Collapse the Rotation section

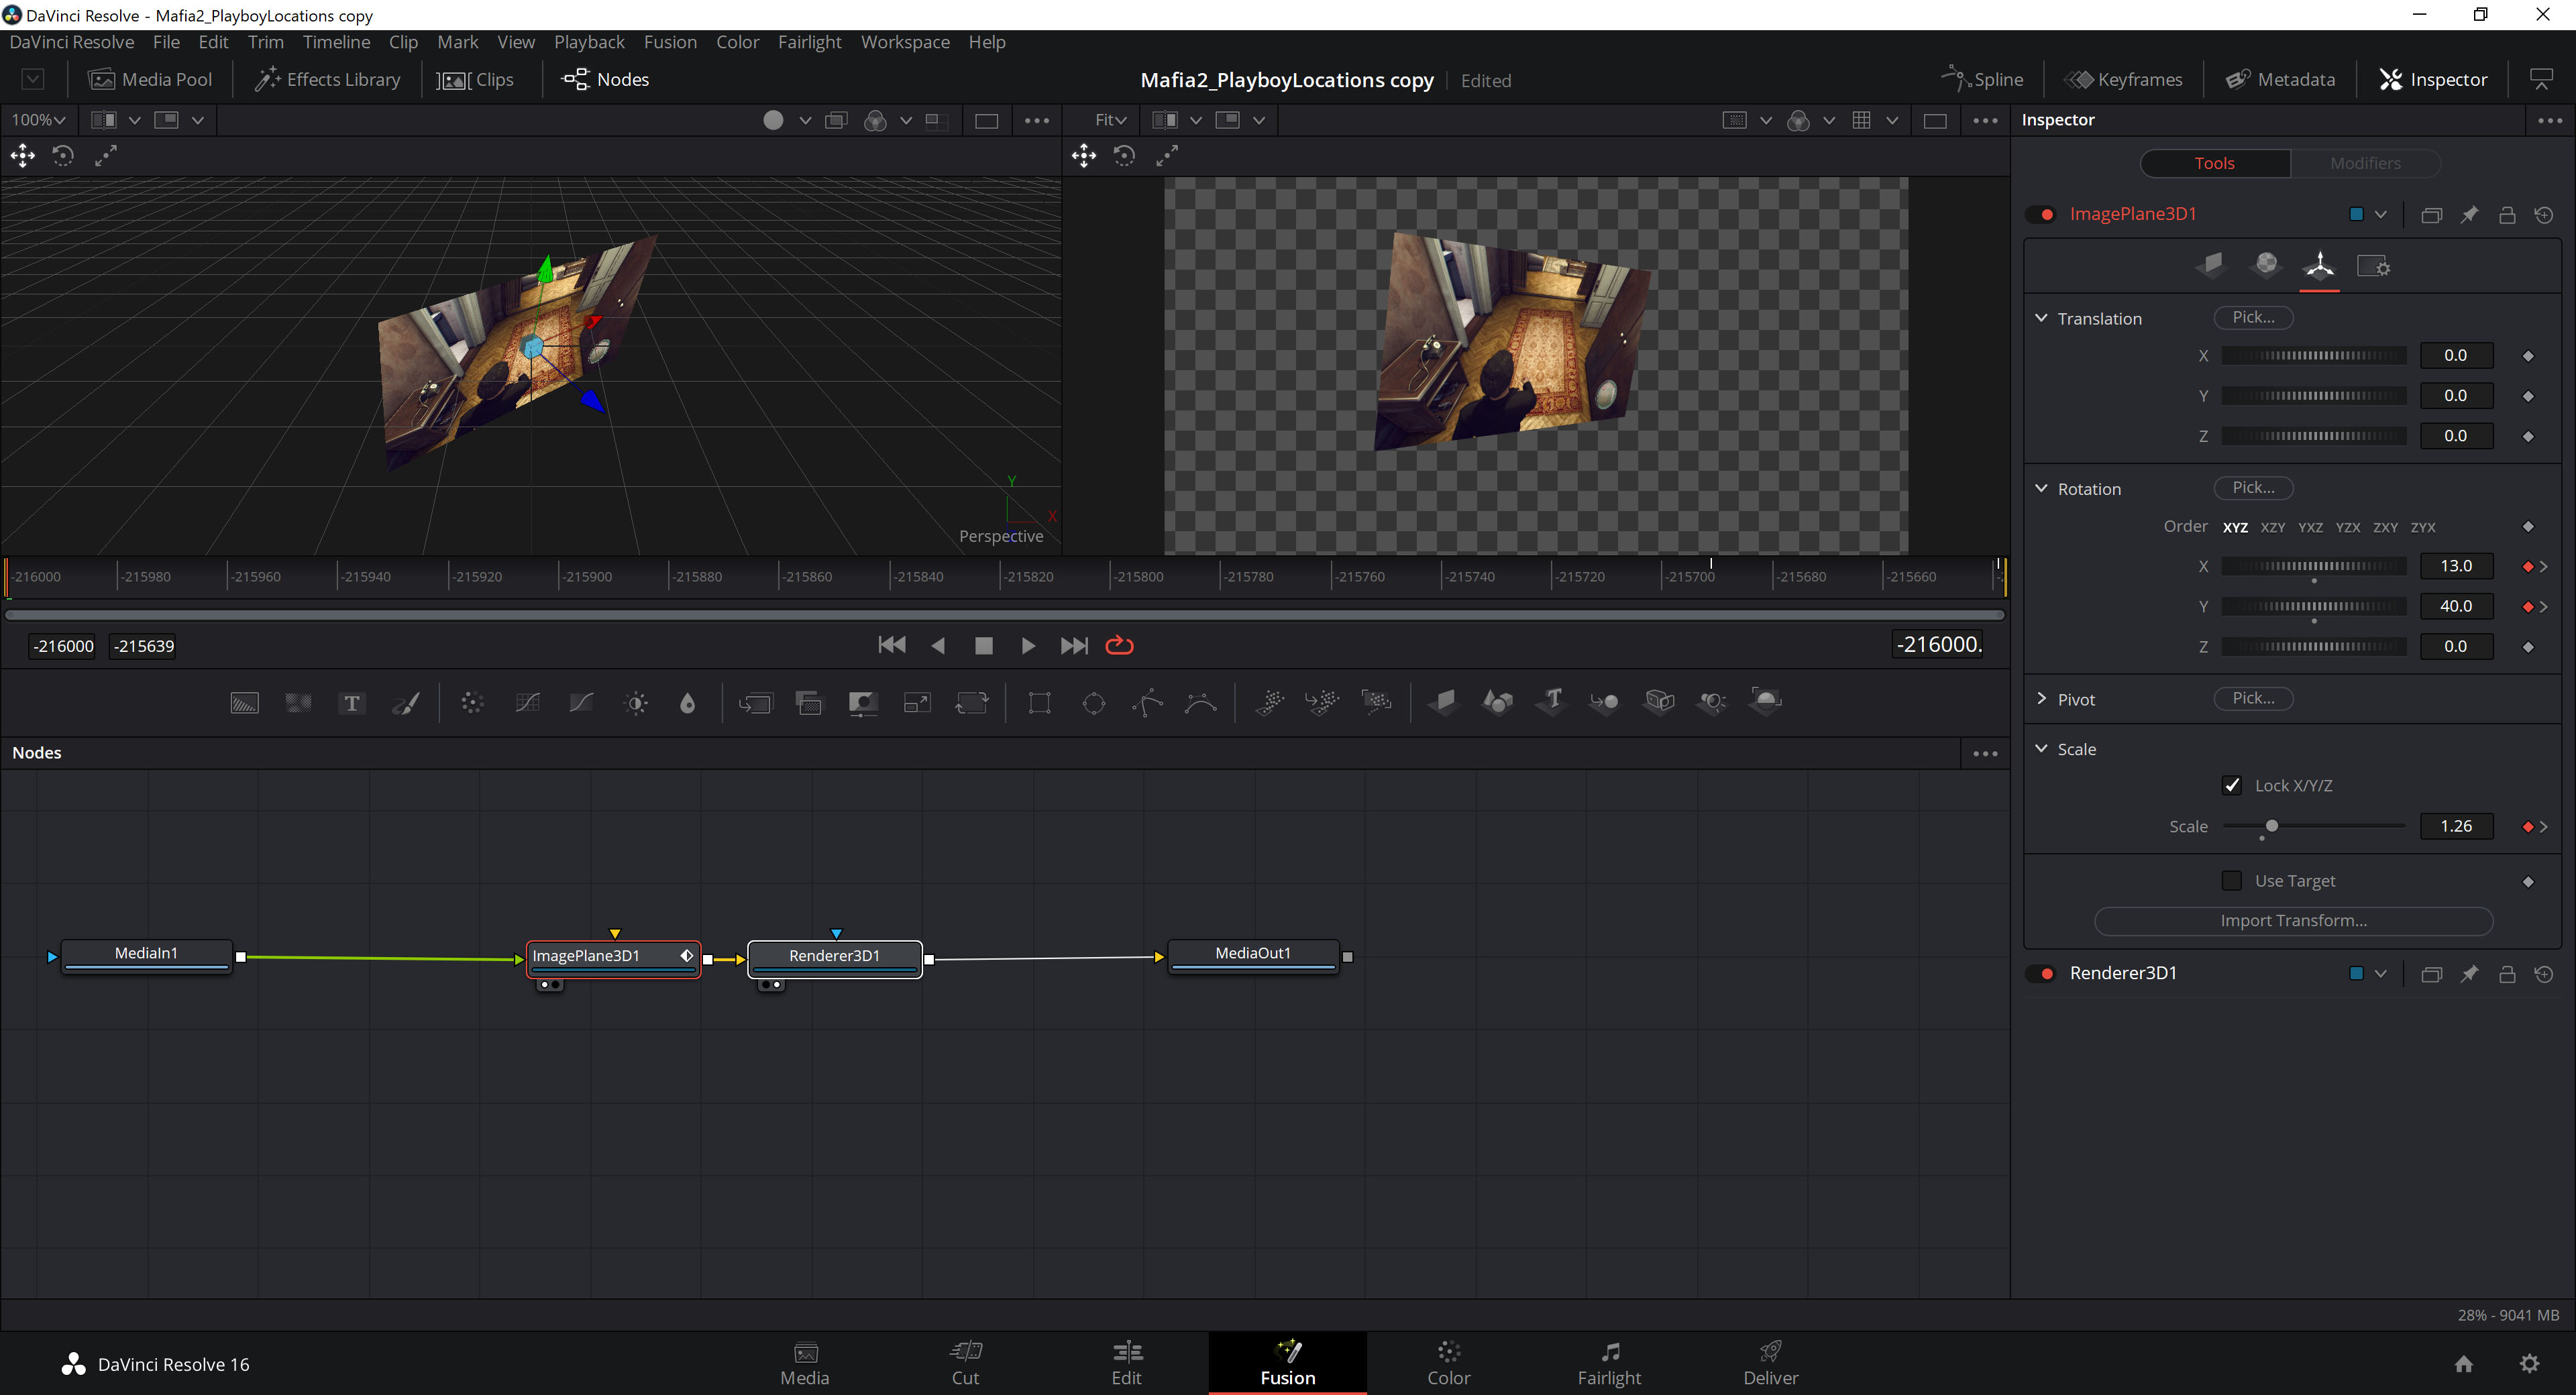click(2041, 488)
